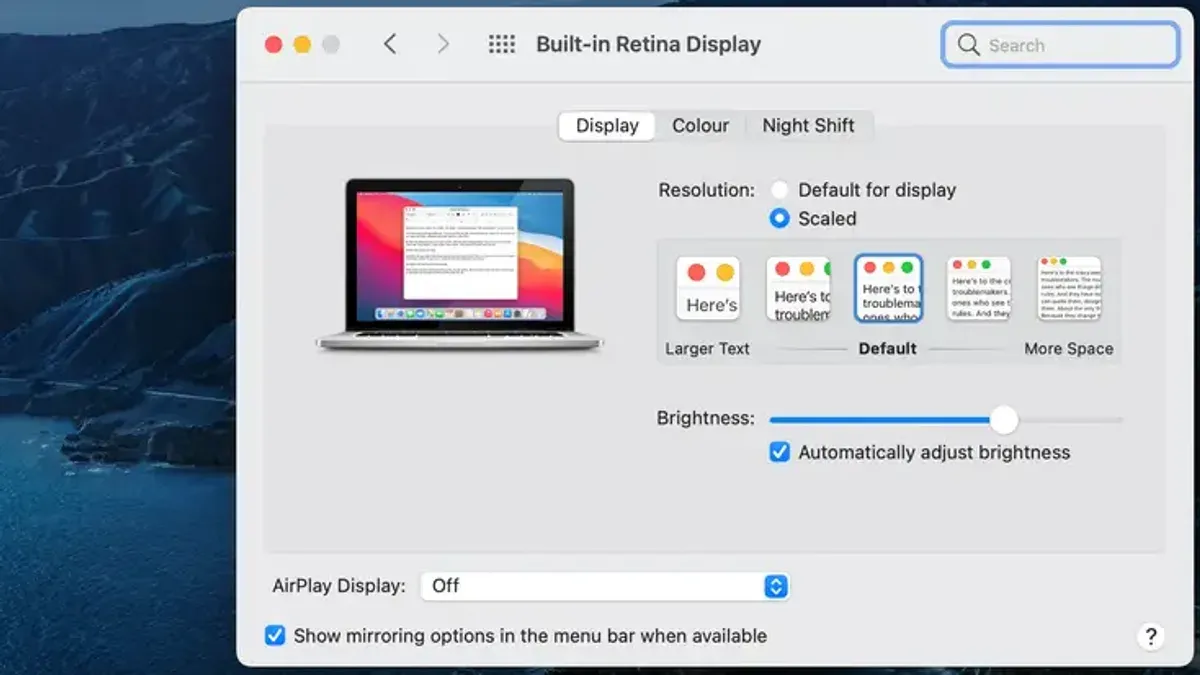Click the unfilled end of the Brightness track
Viewport: 1200px width, 675px height.
pyautogui.click(x=1070, y=420)
